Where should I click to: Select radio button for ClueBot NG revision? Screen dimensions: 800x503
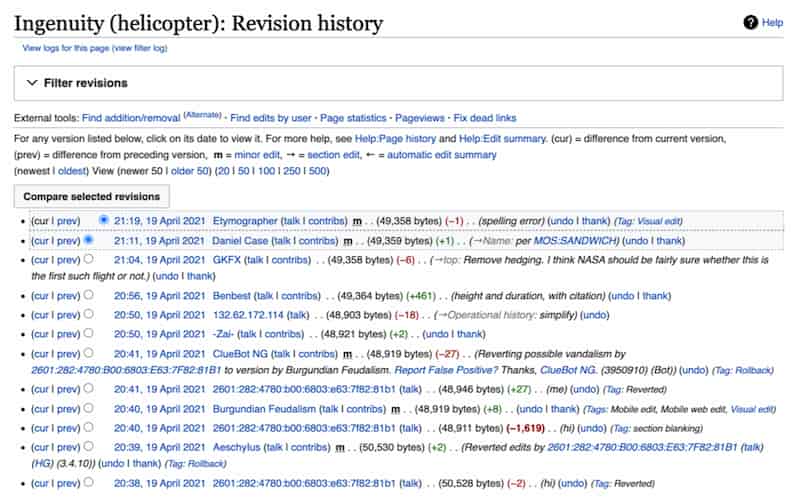[89, 353]
